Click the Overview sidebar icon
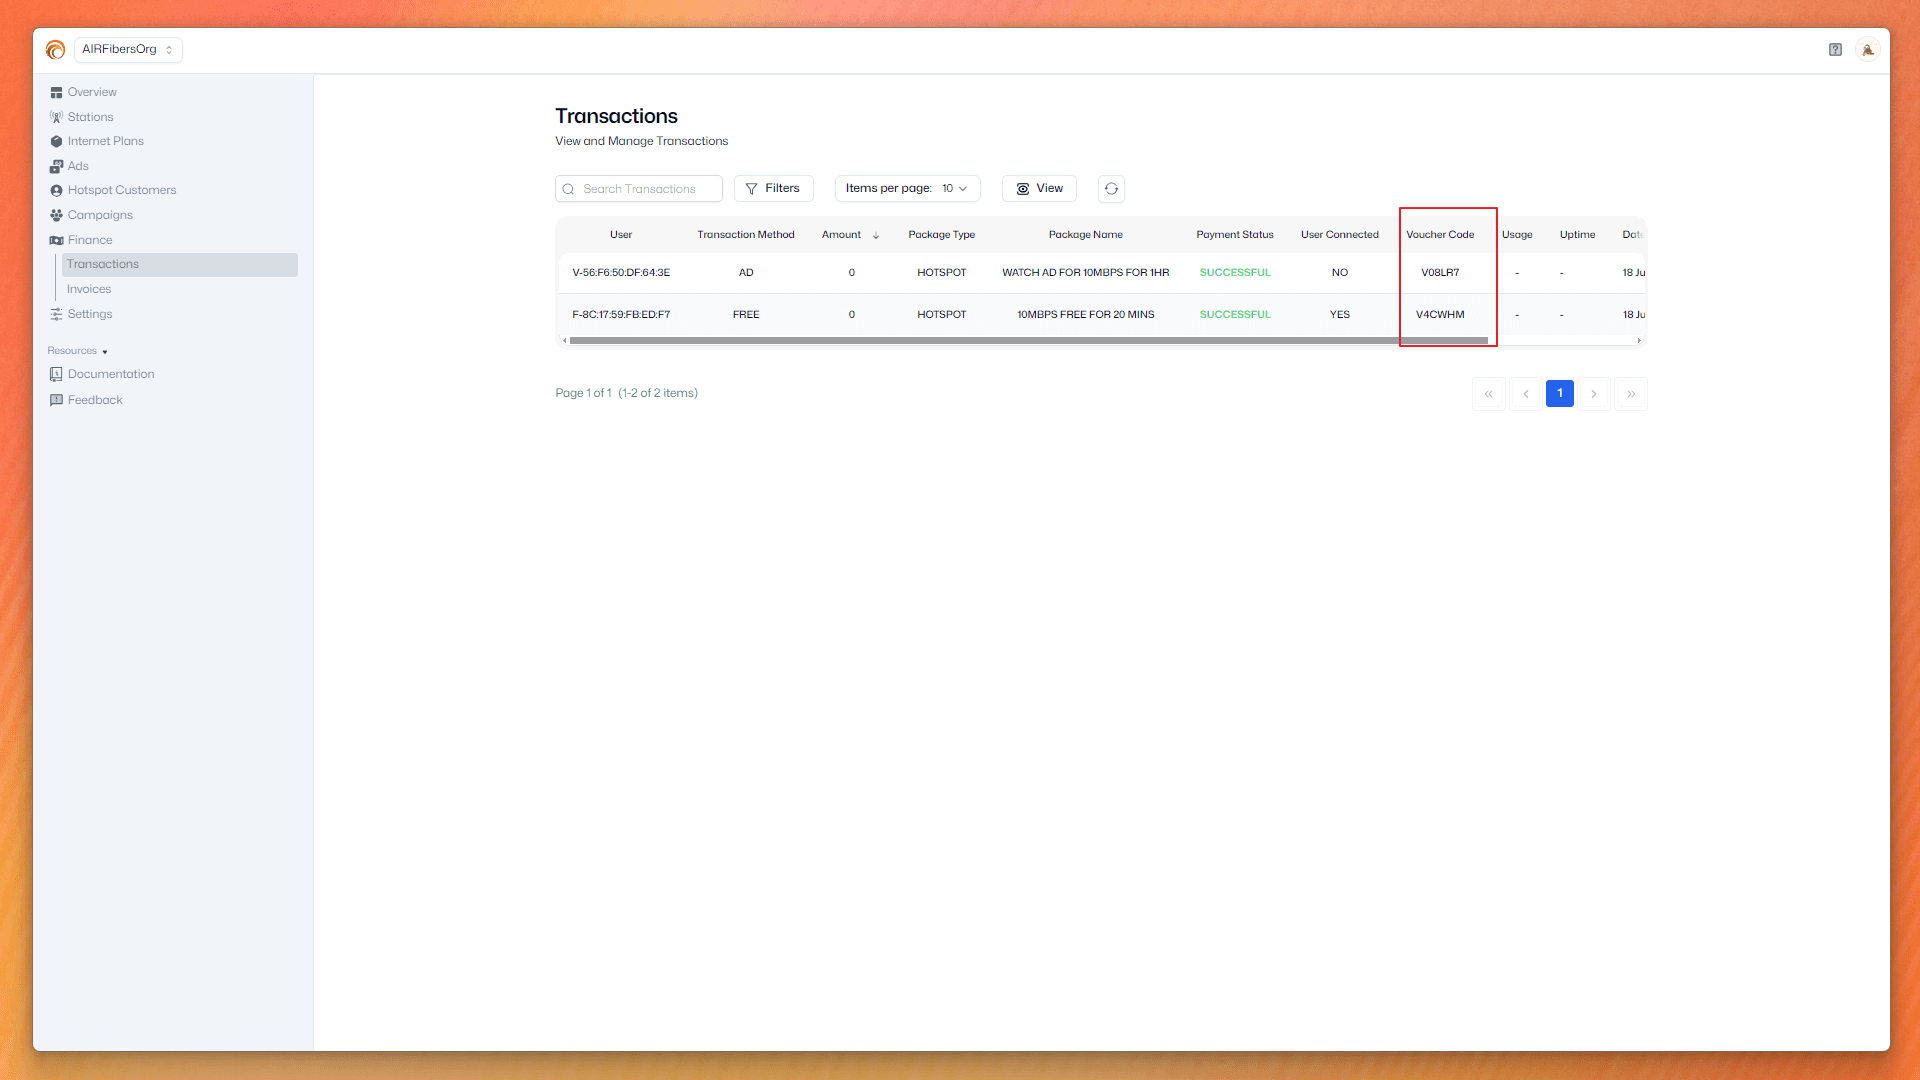The width and height of the screenshot is (1920, 1080). [57, 92]
